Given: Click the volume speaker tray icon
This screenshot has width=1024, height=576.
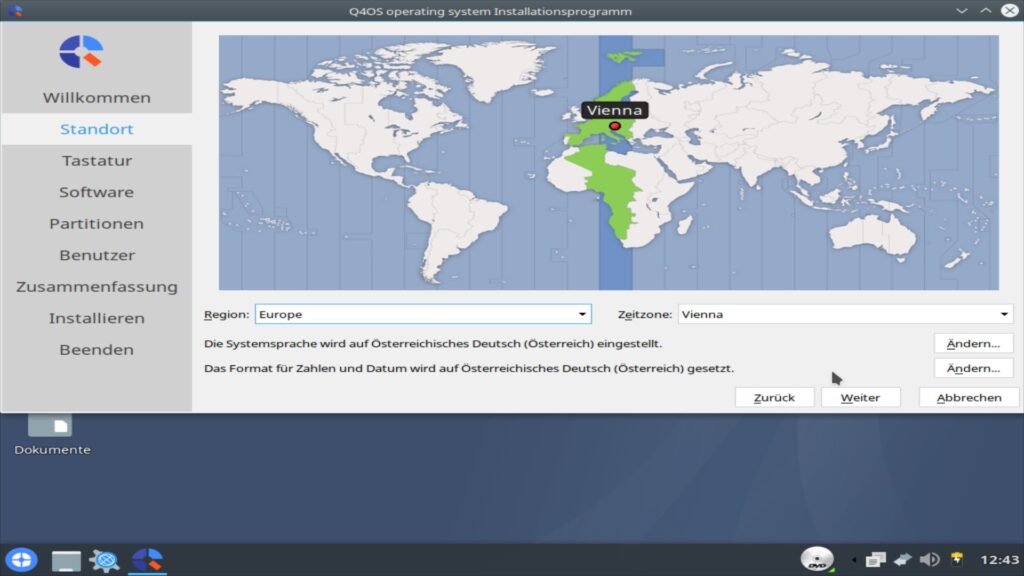Looking at the screenshot, I should coord(929,560).
